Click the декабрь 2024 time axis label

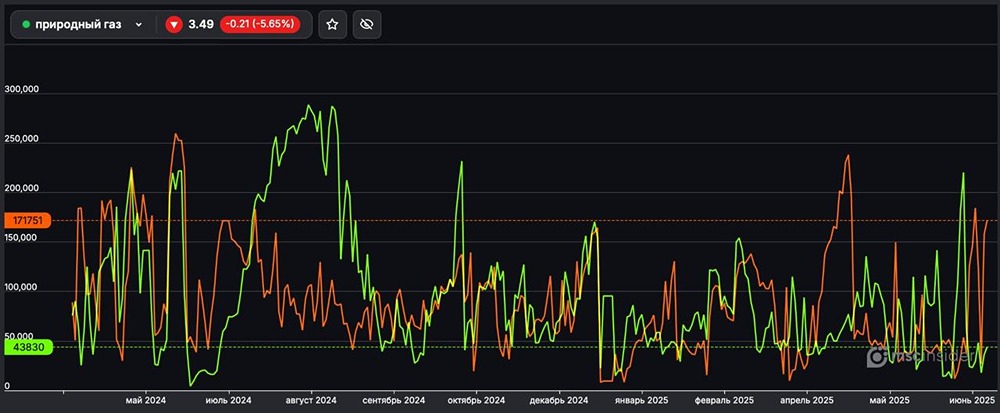(x=559, y=400)
